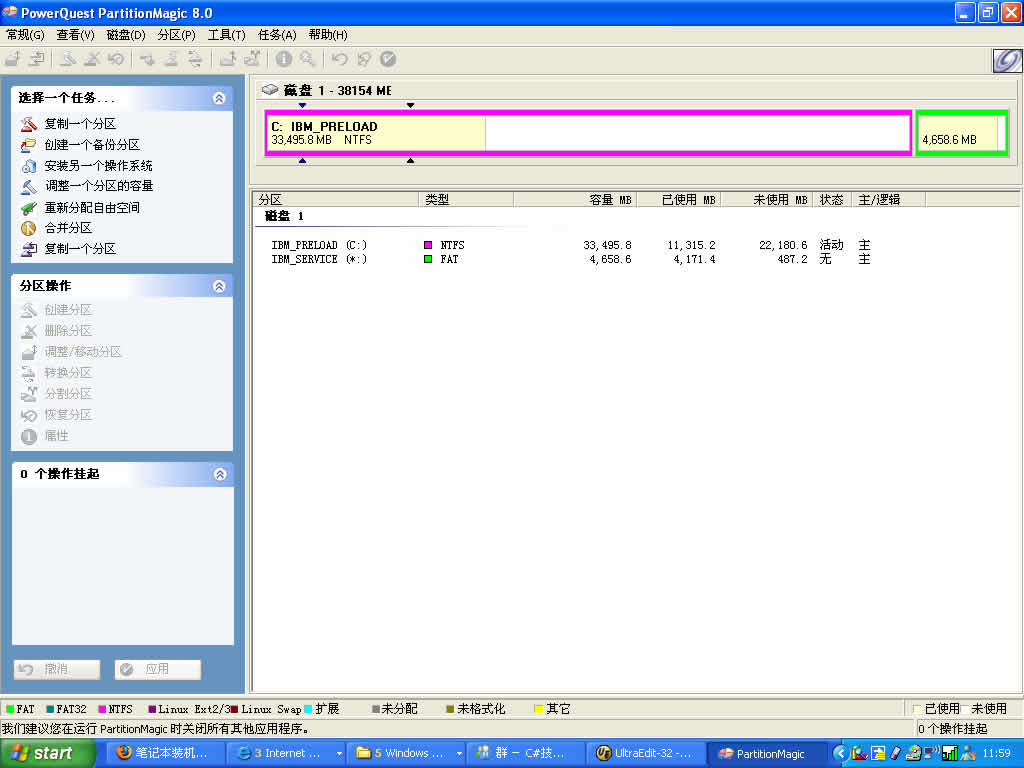Open the 查看(V) menu
Image resolution: width=1024 pixels, height=768 pixels.
point(76,35)
